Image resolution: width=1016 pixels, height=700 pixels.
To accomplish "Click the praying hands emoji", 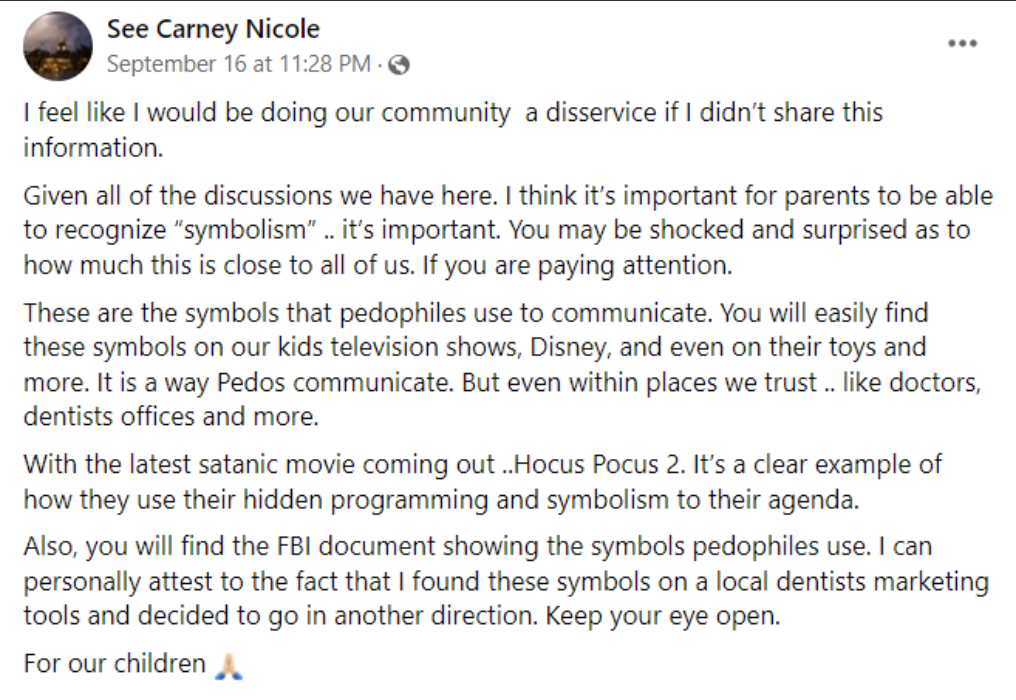I will 230,665.
